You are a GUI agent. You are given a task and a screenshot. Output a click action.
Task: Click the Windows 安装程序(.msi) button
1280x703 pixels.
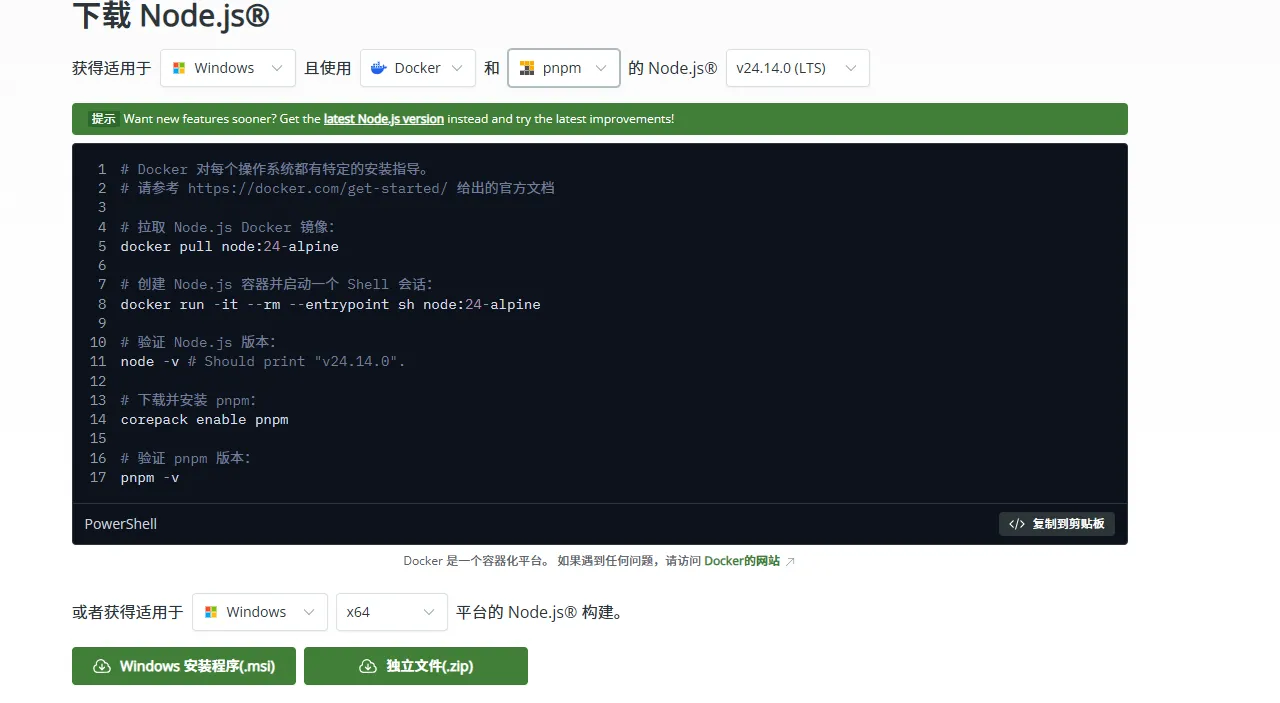coord(183,666)
